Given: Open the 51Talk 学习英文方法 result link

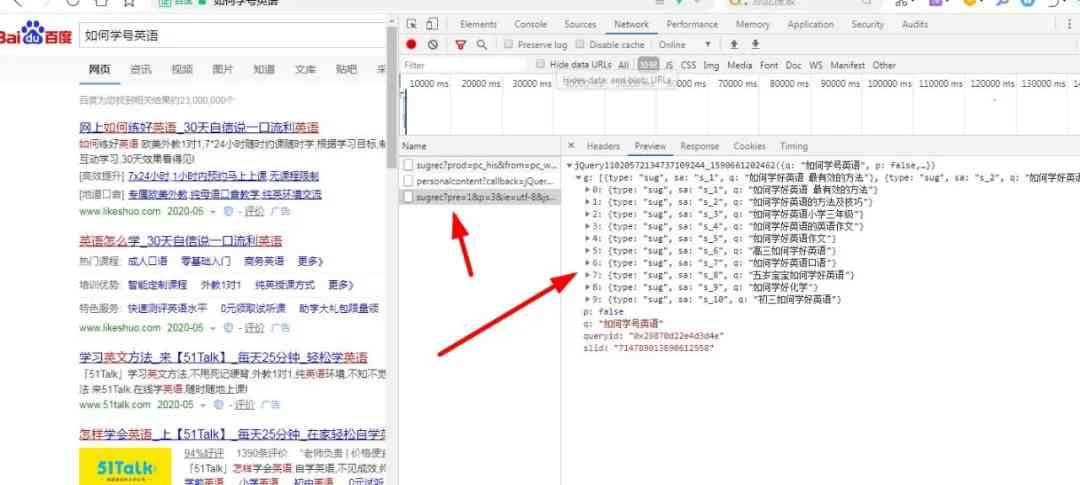Looking at the screenshot, I should click(223, 358).
